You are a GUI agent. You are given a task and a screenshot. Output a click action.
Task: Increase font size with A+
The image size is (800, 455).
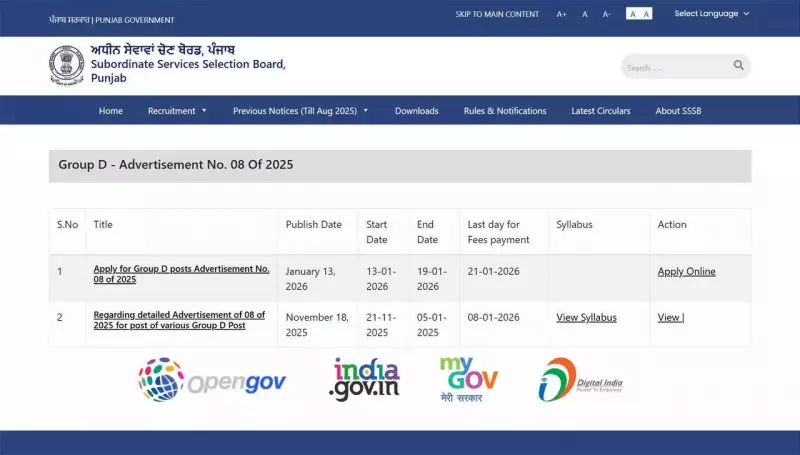561,14
